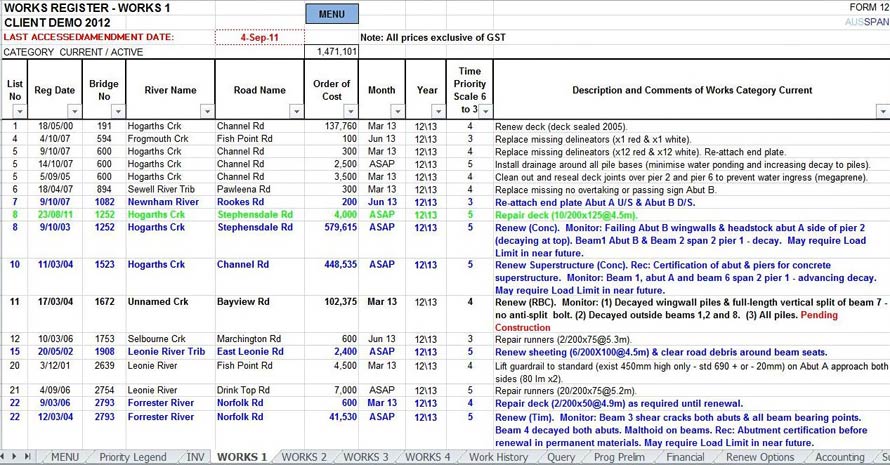Switch to the Priority Legend sheet tab
The height and width of the screenshot is (465, 890).
132,457
